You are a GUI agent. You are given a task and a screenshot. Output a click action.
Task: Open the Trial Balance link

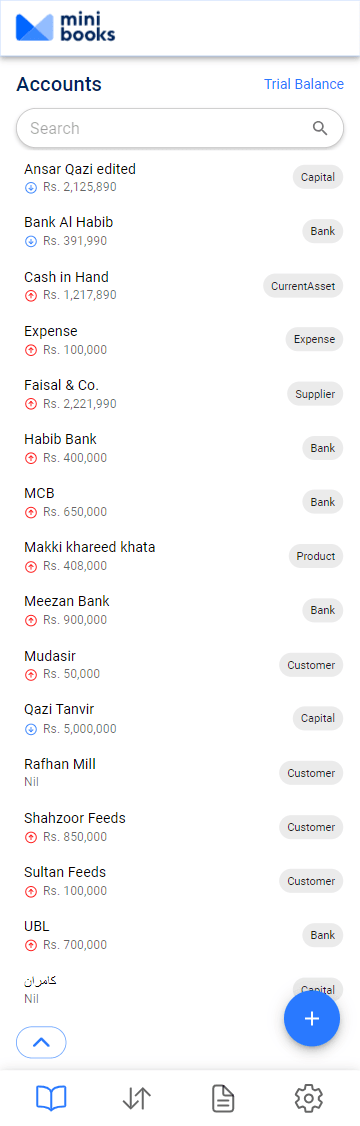(x=304, y=84)
